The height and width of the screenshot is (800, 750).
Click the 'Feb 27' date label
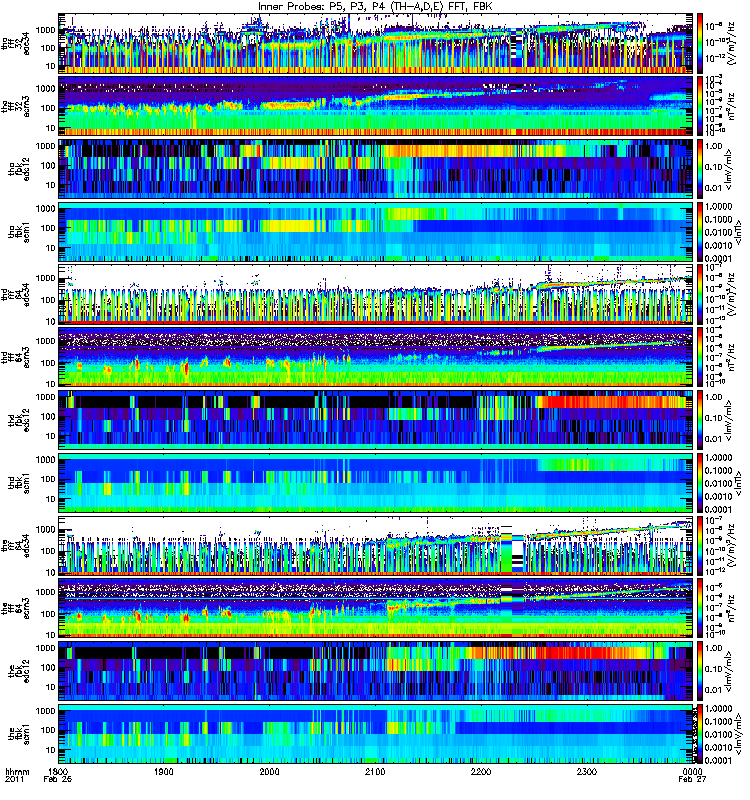coord(692,780)
